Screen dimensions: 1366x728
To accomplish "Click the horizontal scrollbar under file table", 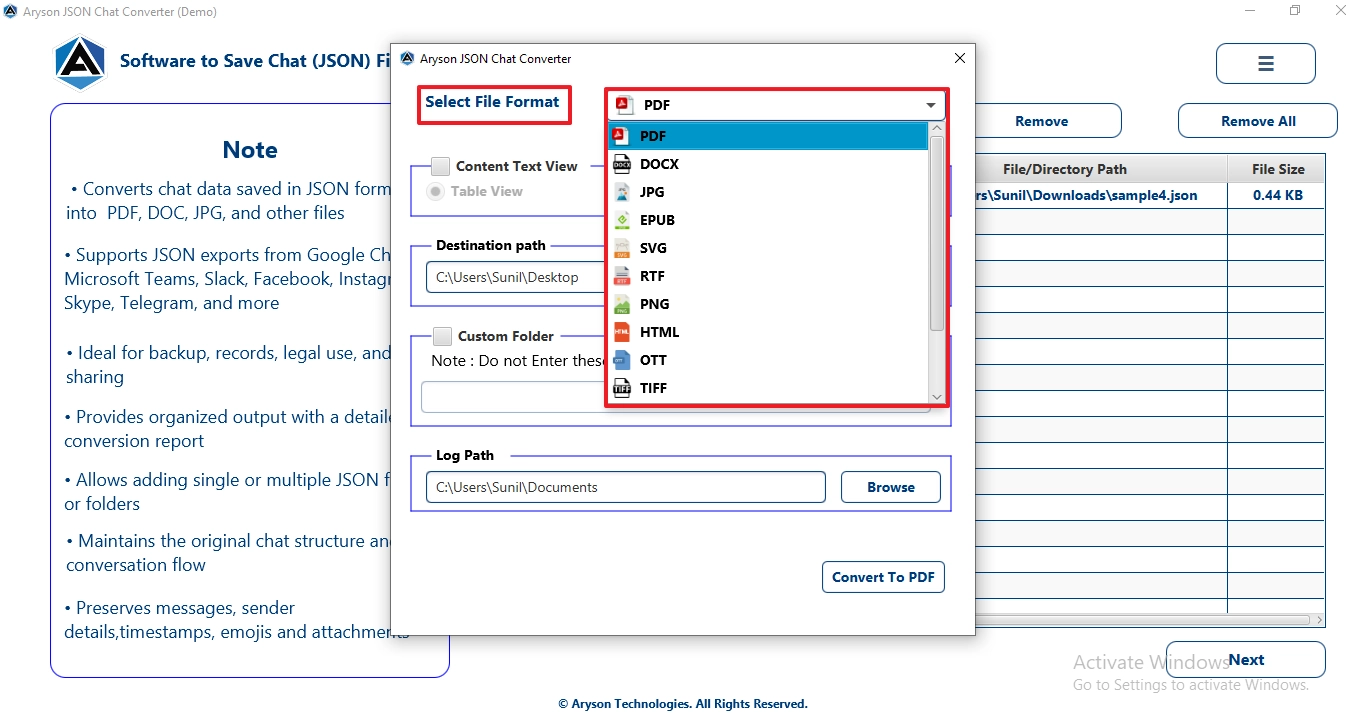I will (1143, 620).
